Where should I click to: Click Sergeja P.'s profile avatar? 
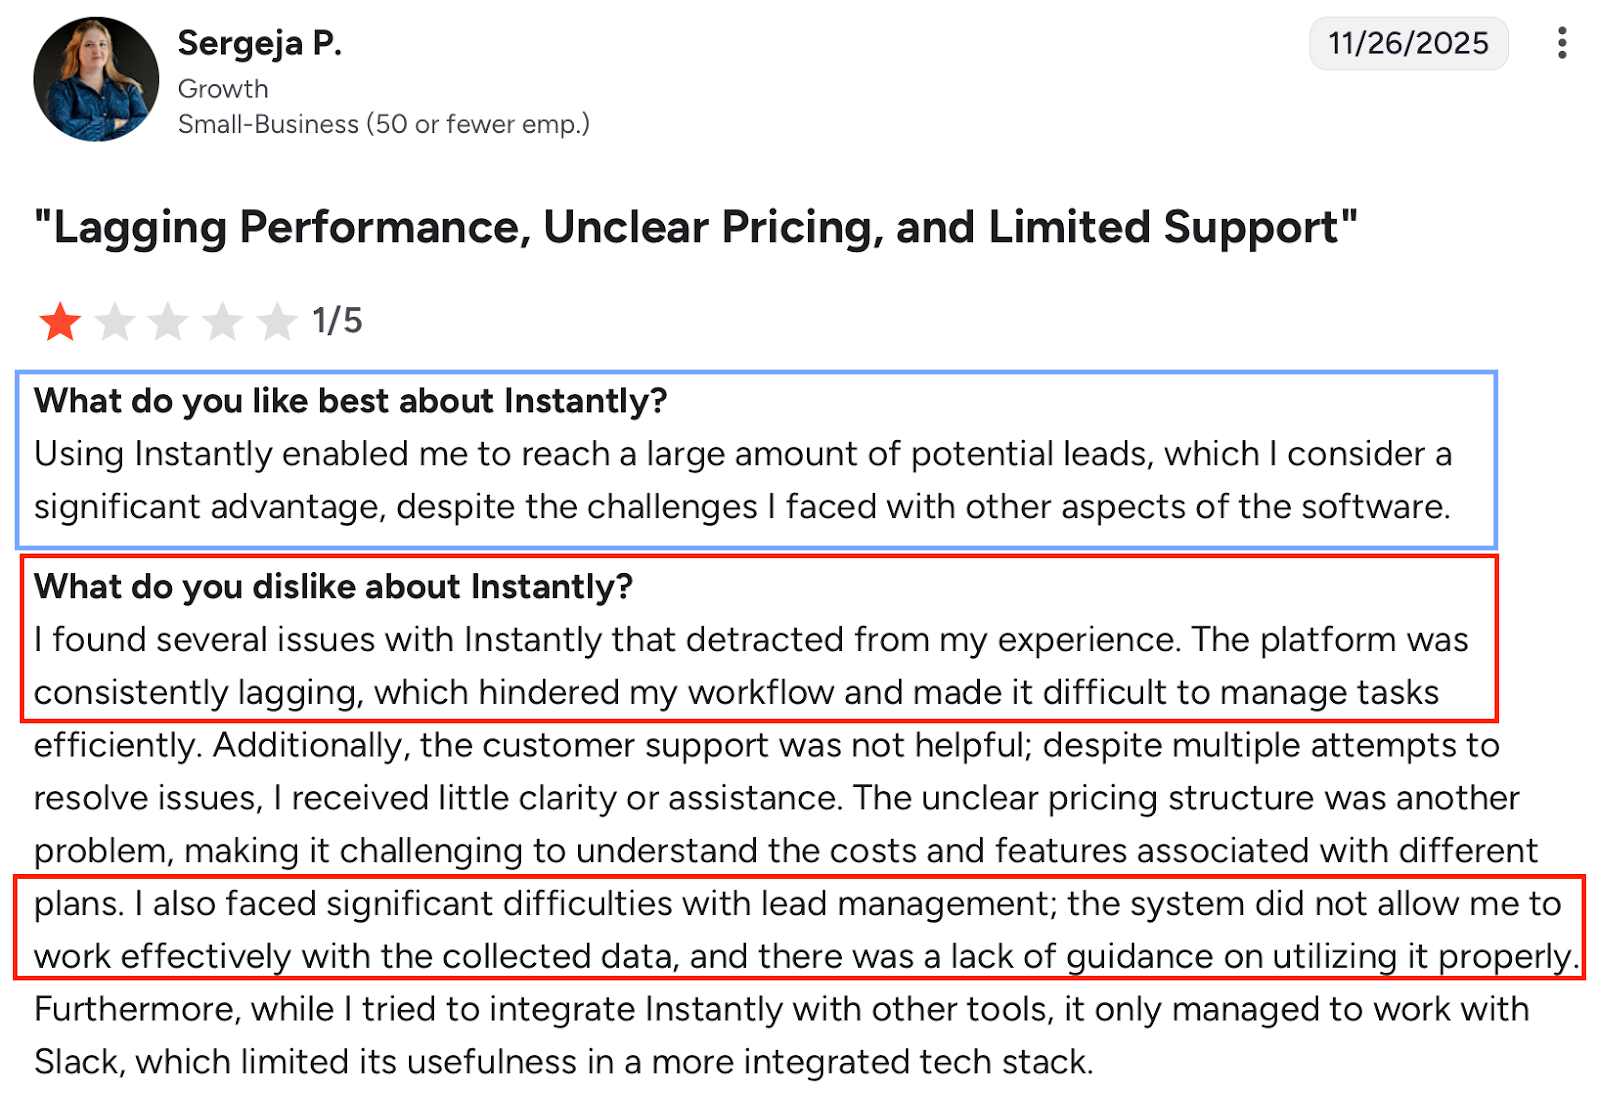click(95, 78)
